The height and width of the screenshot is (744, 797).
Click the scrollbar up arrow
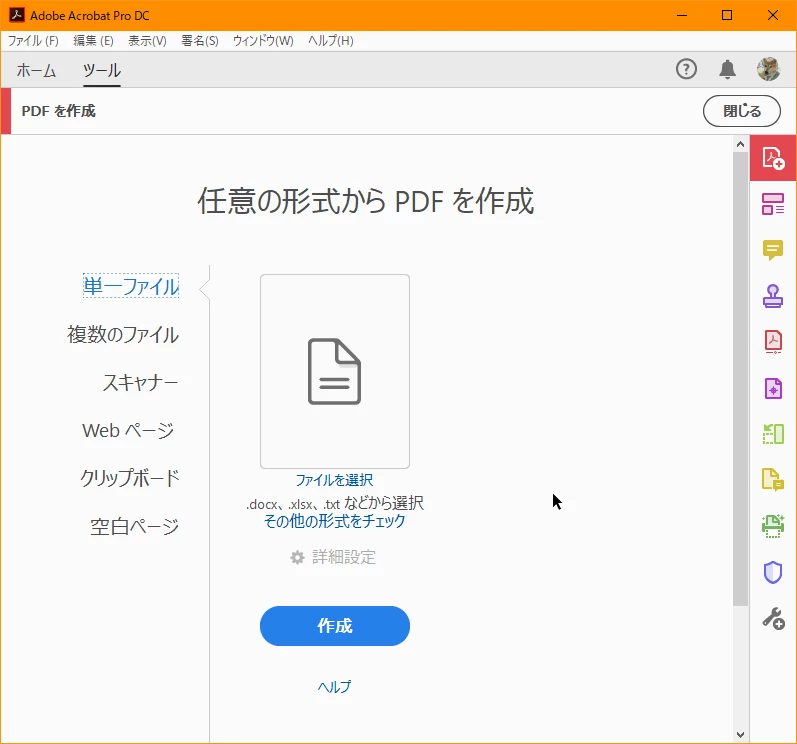(741, 144)
